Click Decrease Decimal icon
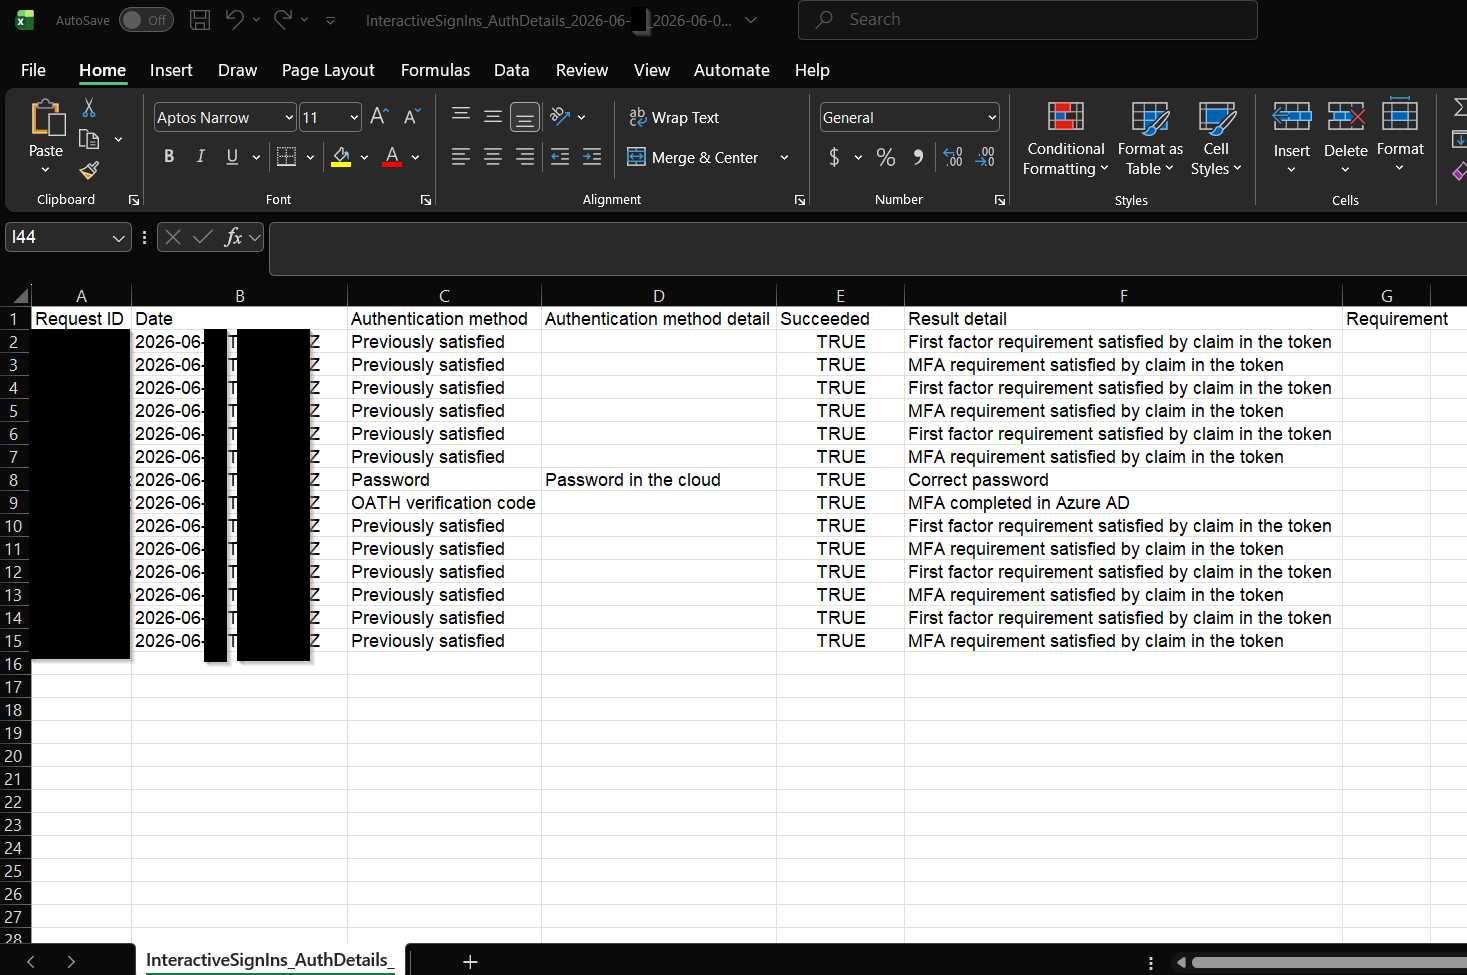 [985, 157]
